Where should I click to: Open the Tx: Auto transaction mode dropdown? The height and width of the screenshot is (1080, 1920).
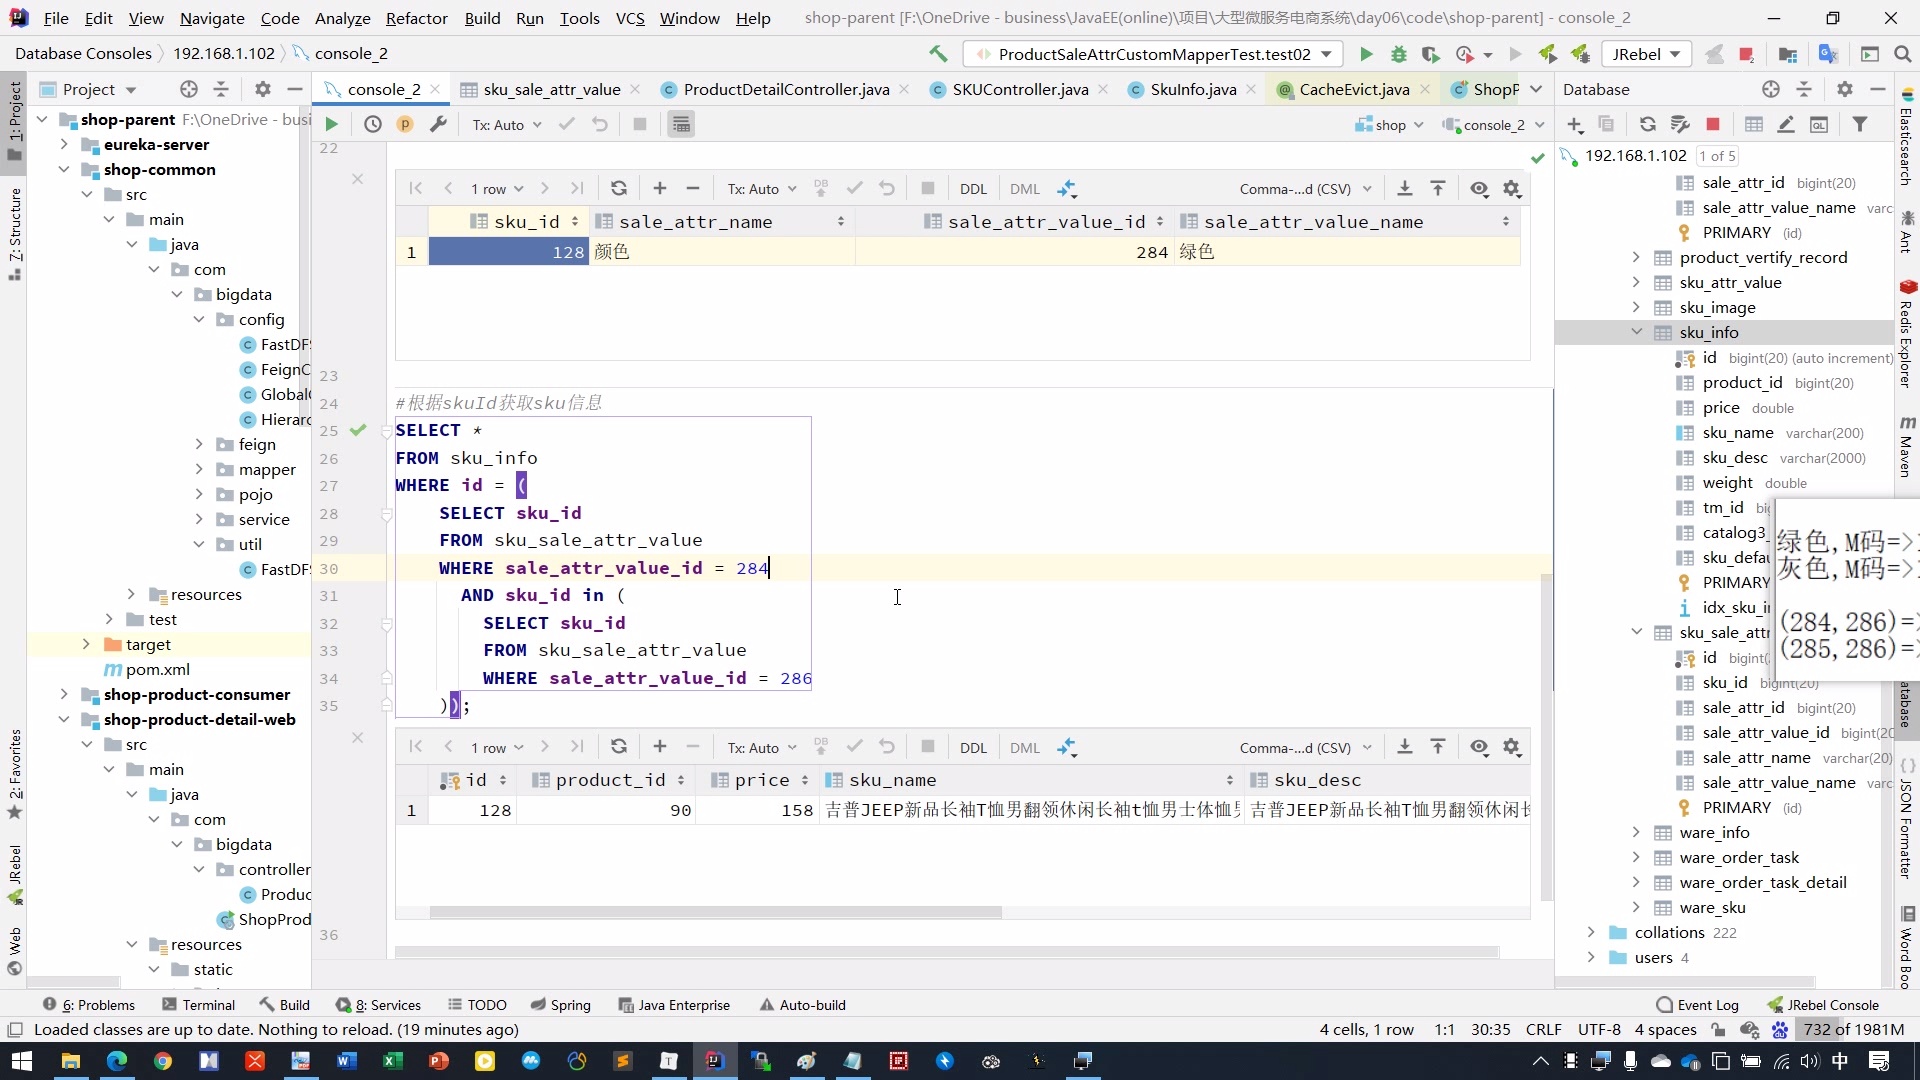507,125
